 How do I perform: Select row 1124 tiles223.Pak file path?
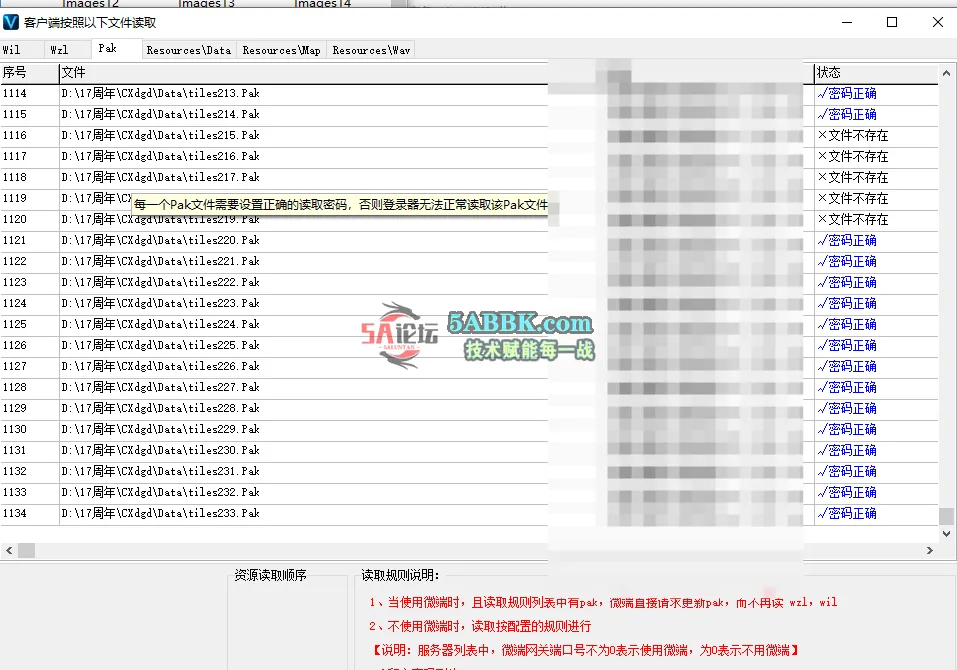(161, 303)
